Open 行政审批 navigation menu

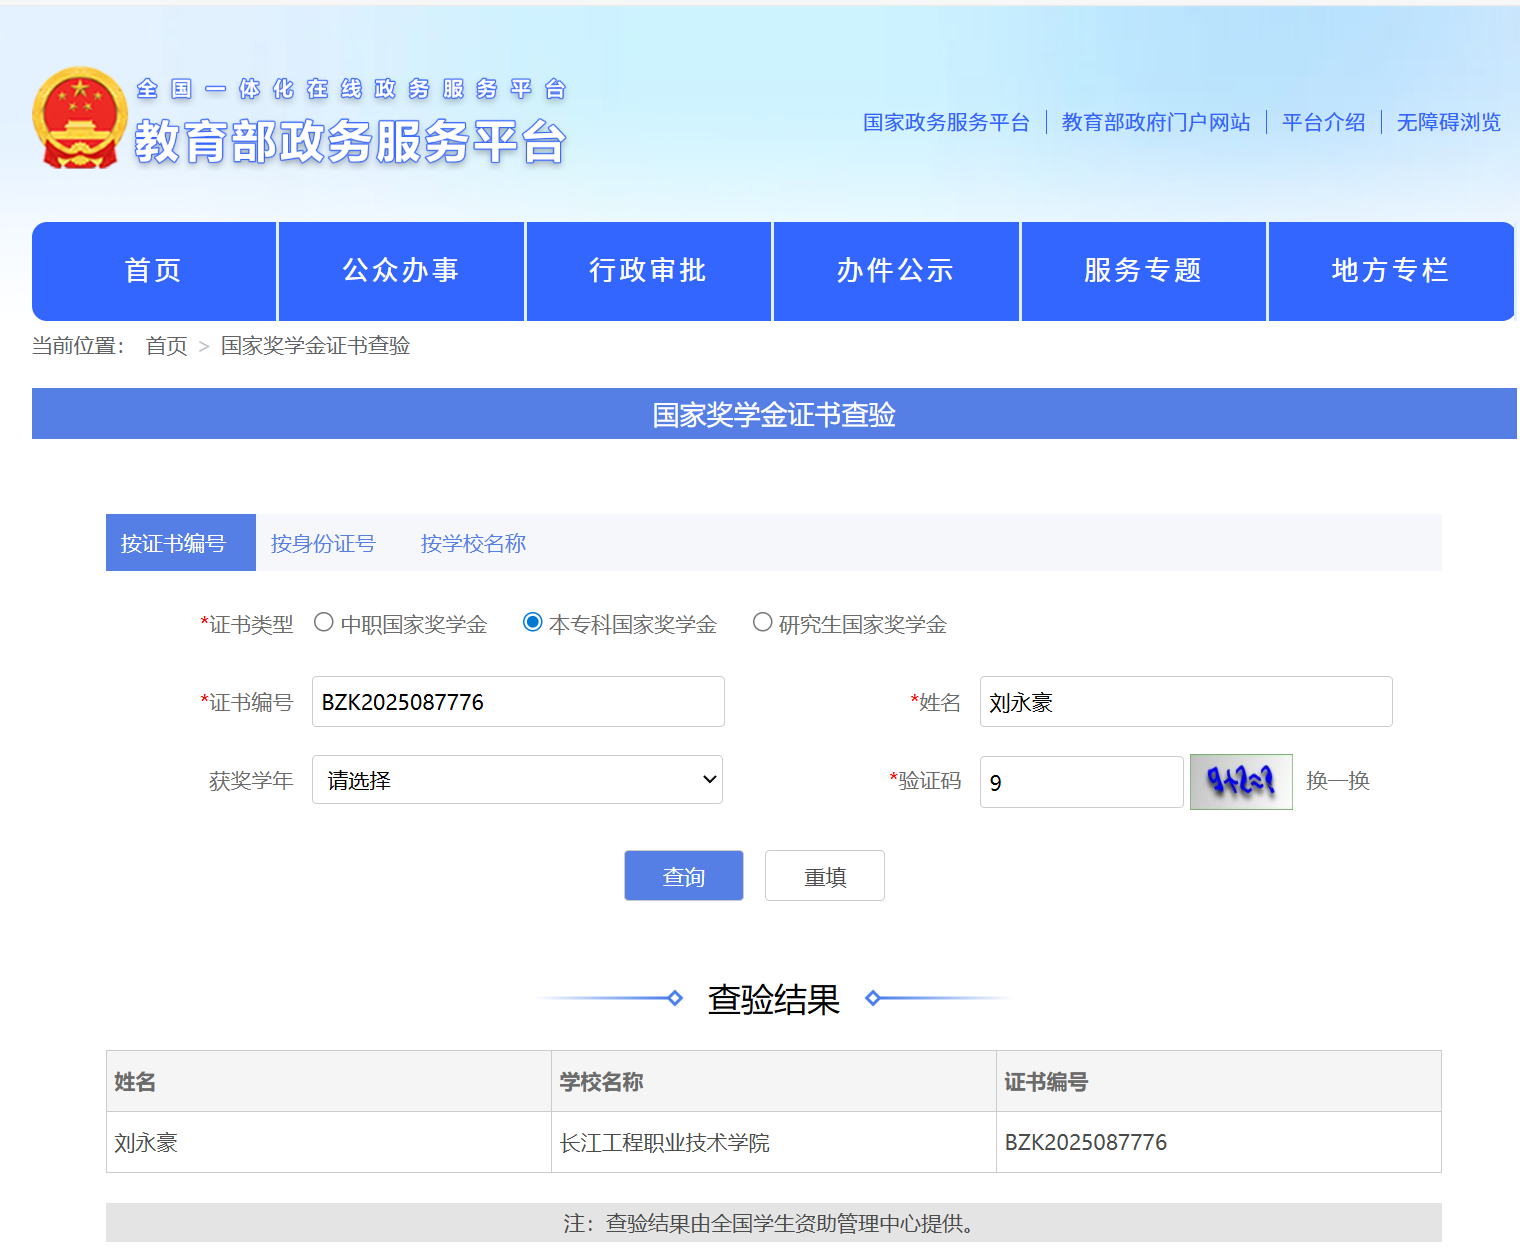point(648,271)
